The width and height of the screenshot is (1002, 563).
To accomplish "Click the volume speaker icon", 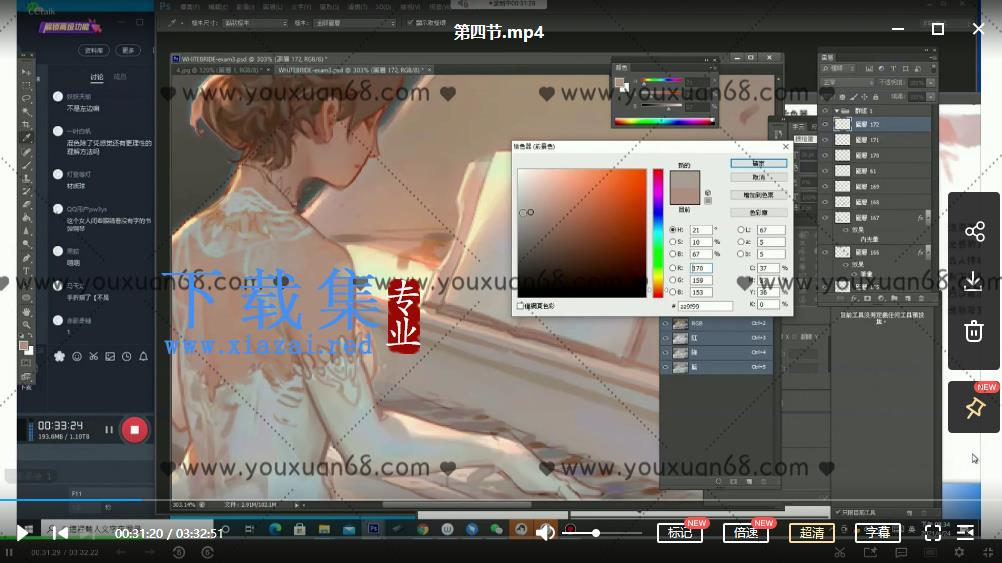I will click(x=545, y=532).
